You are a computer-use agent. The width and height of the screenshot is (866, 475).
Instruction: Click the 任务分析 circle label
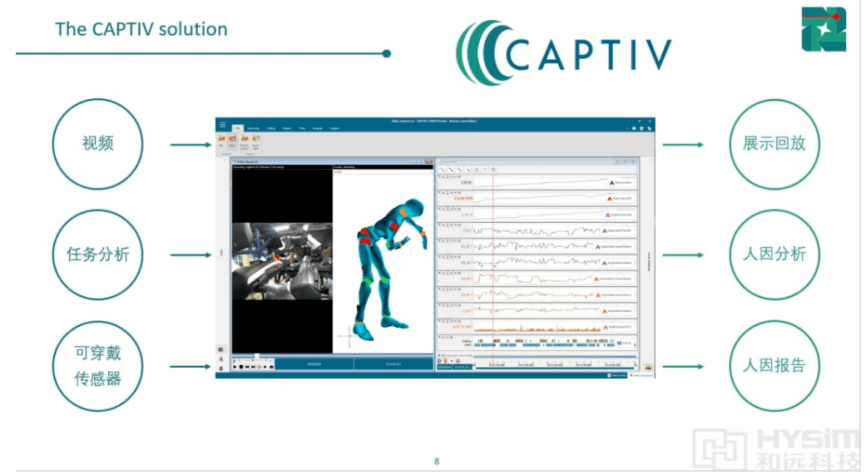(x=98, y=255)
